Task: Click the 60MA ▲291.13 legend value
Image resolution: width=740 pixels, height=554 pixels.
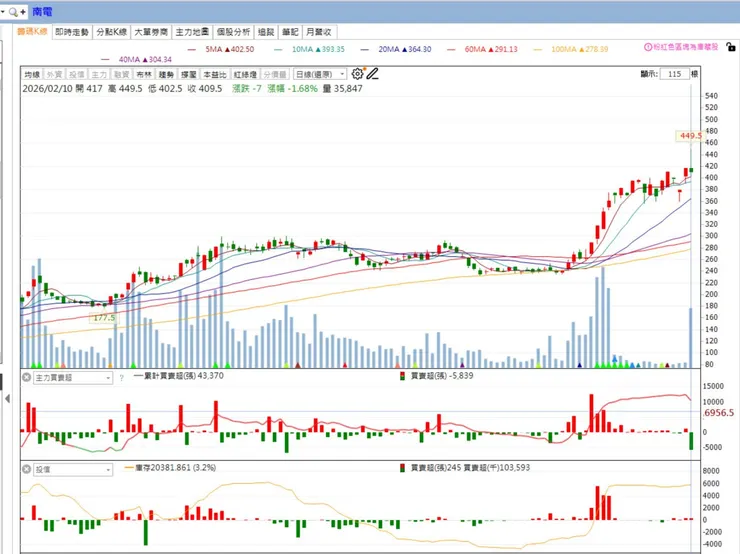Action: (x=491, y=49)
